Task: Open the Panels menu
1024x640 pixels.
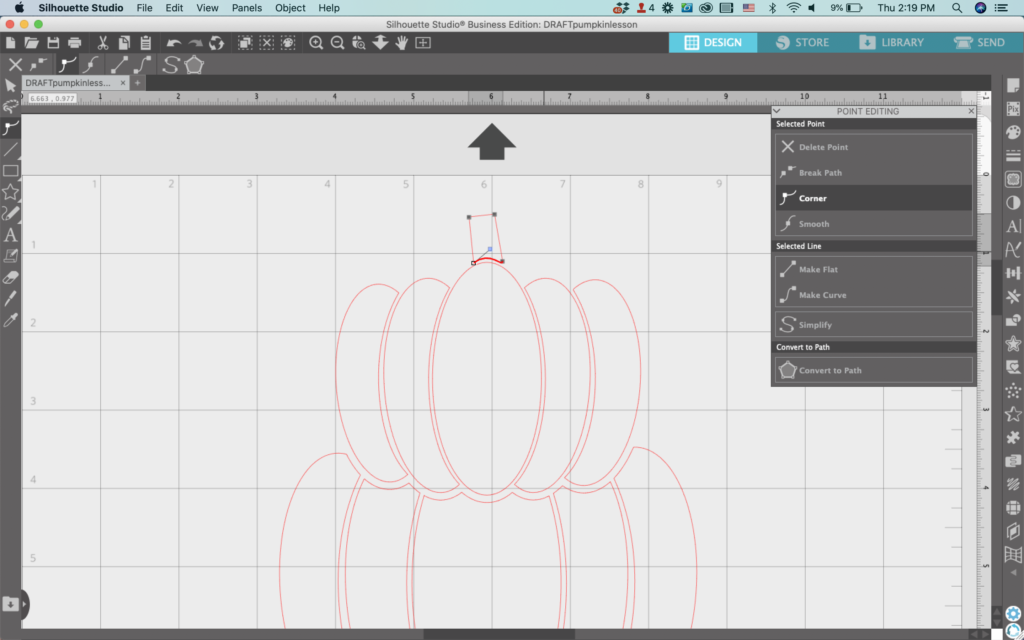Action: pyautogui.click(x=247, y=8)
